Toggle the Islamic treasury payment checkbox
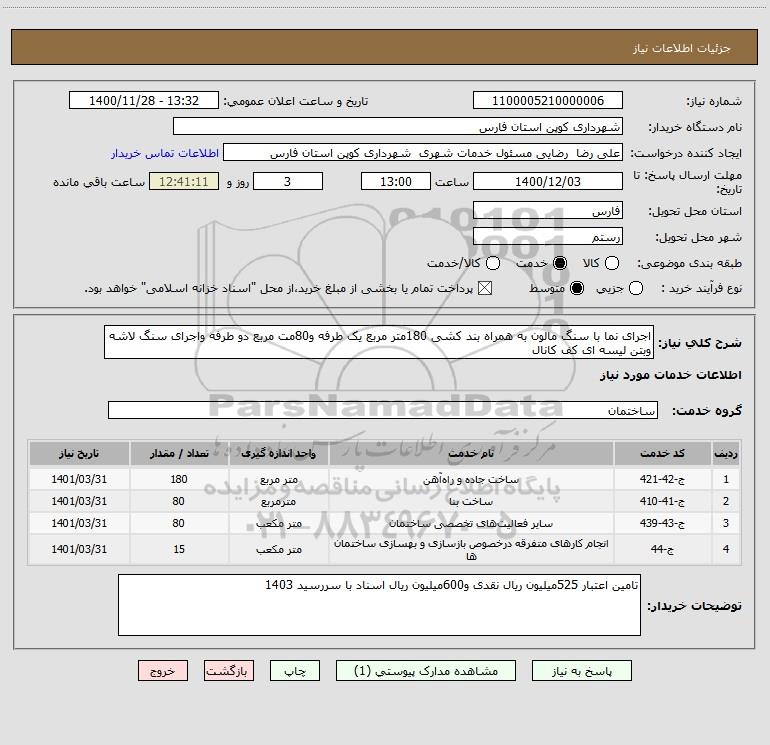This screenshot has height=745, width=770. click(485, 288)
